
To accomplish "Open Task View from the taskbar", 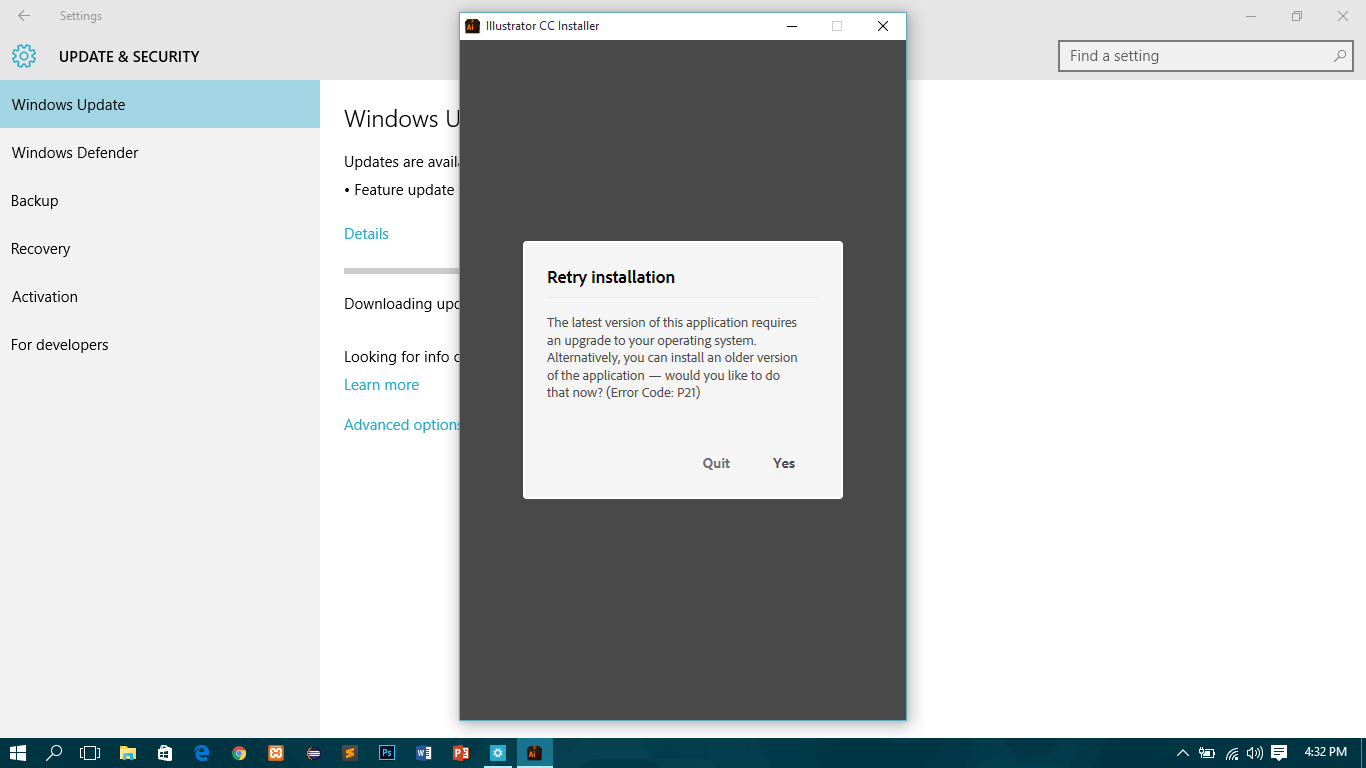I will [x=90, y=753].
